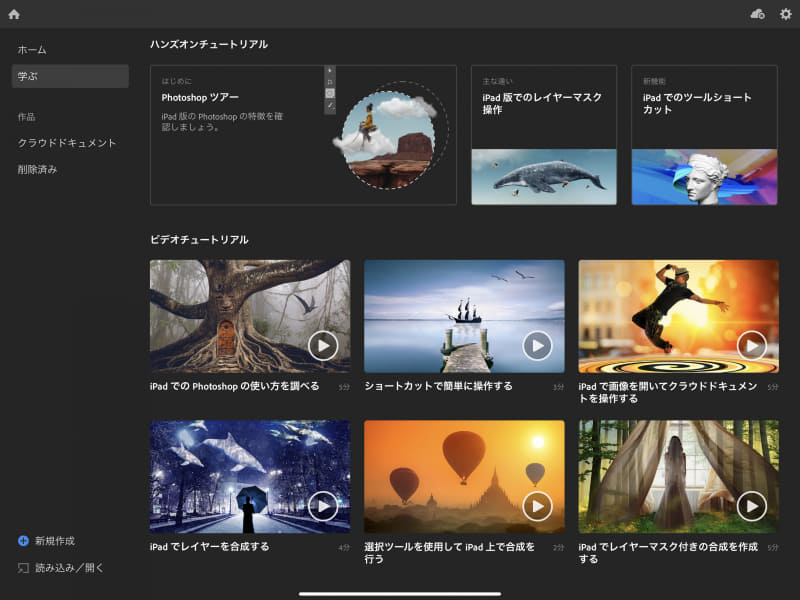
Task: Open the Photoshop ツアー tutorial card
Action: tap(303, 135)
